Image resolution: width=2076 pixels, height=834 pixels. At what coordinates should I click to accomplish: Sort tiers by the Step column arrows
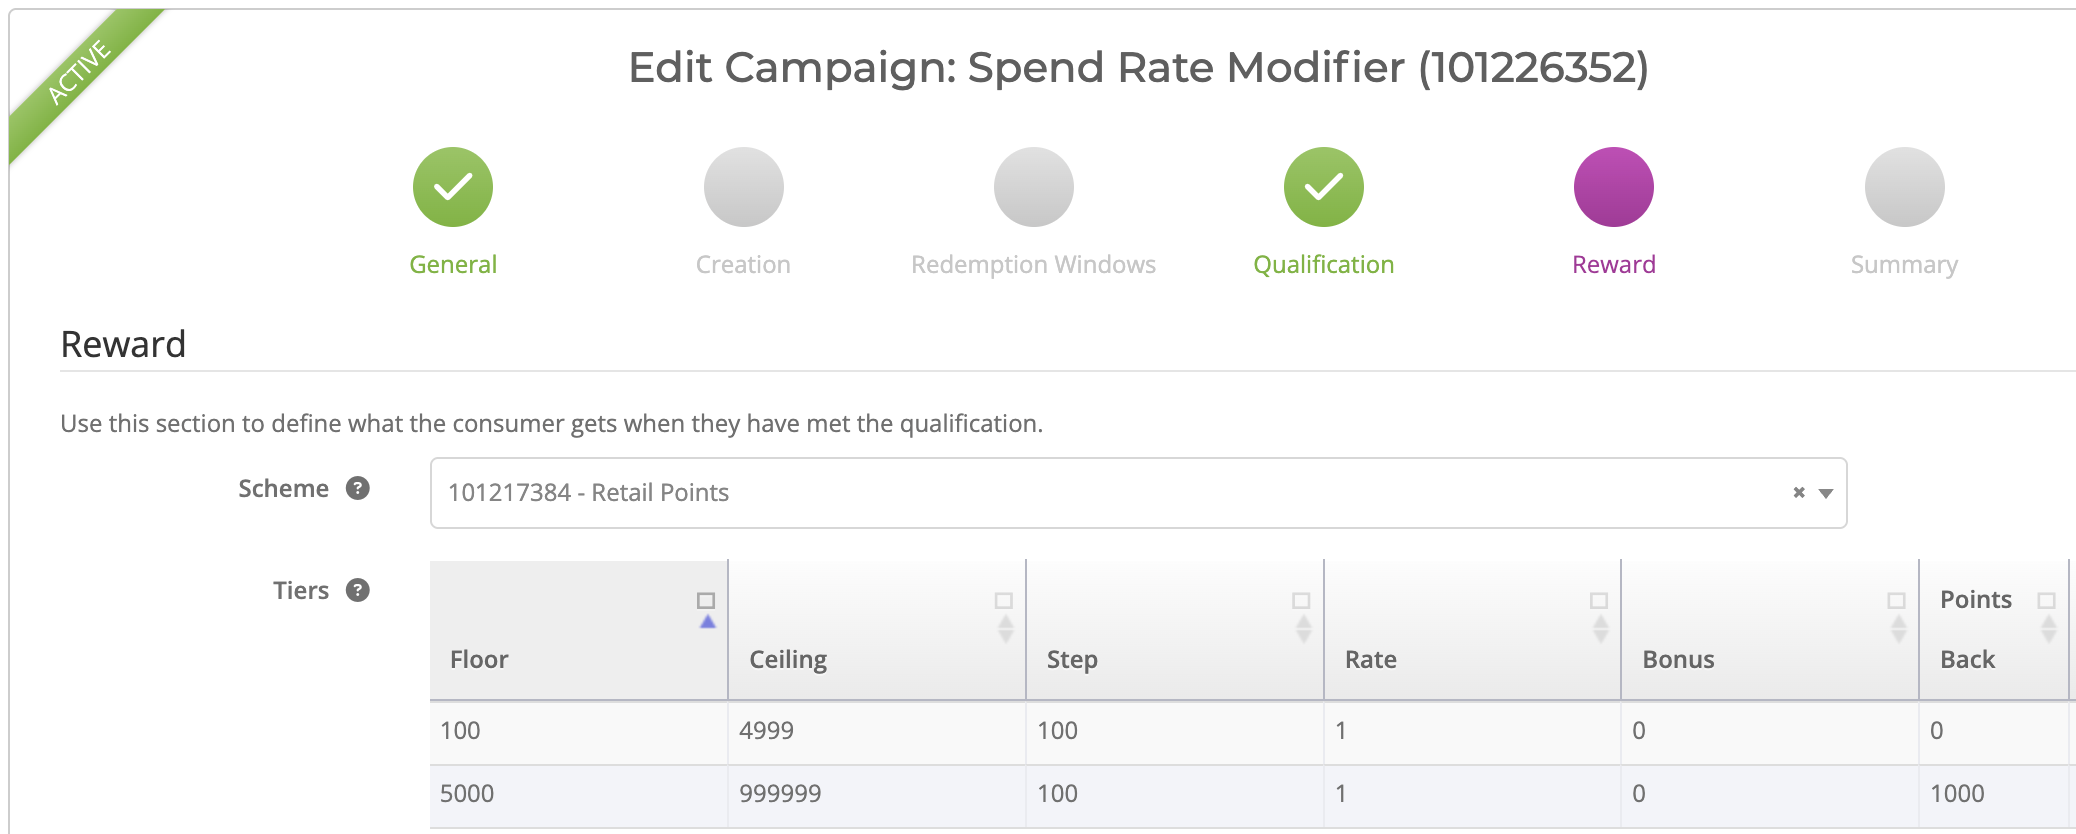1303,629
